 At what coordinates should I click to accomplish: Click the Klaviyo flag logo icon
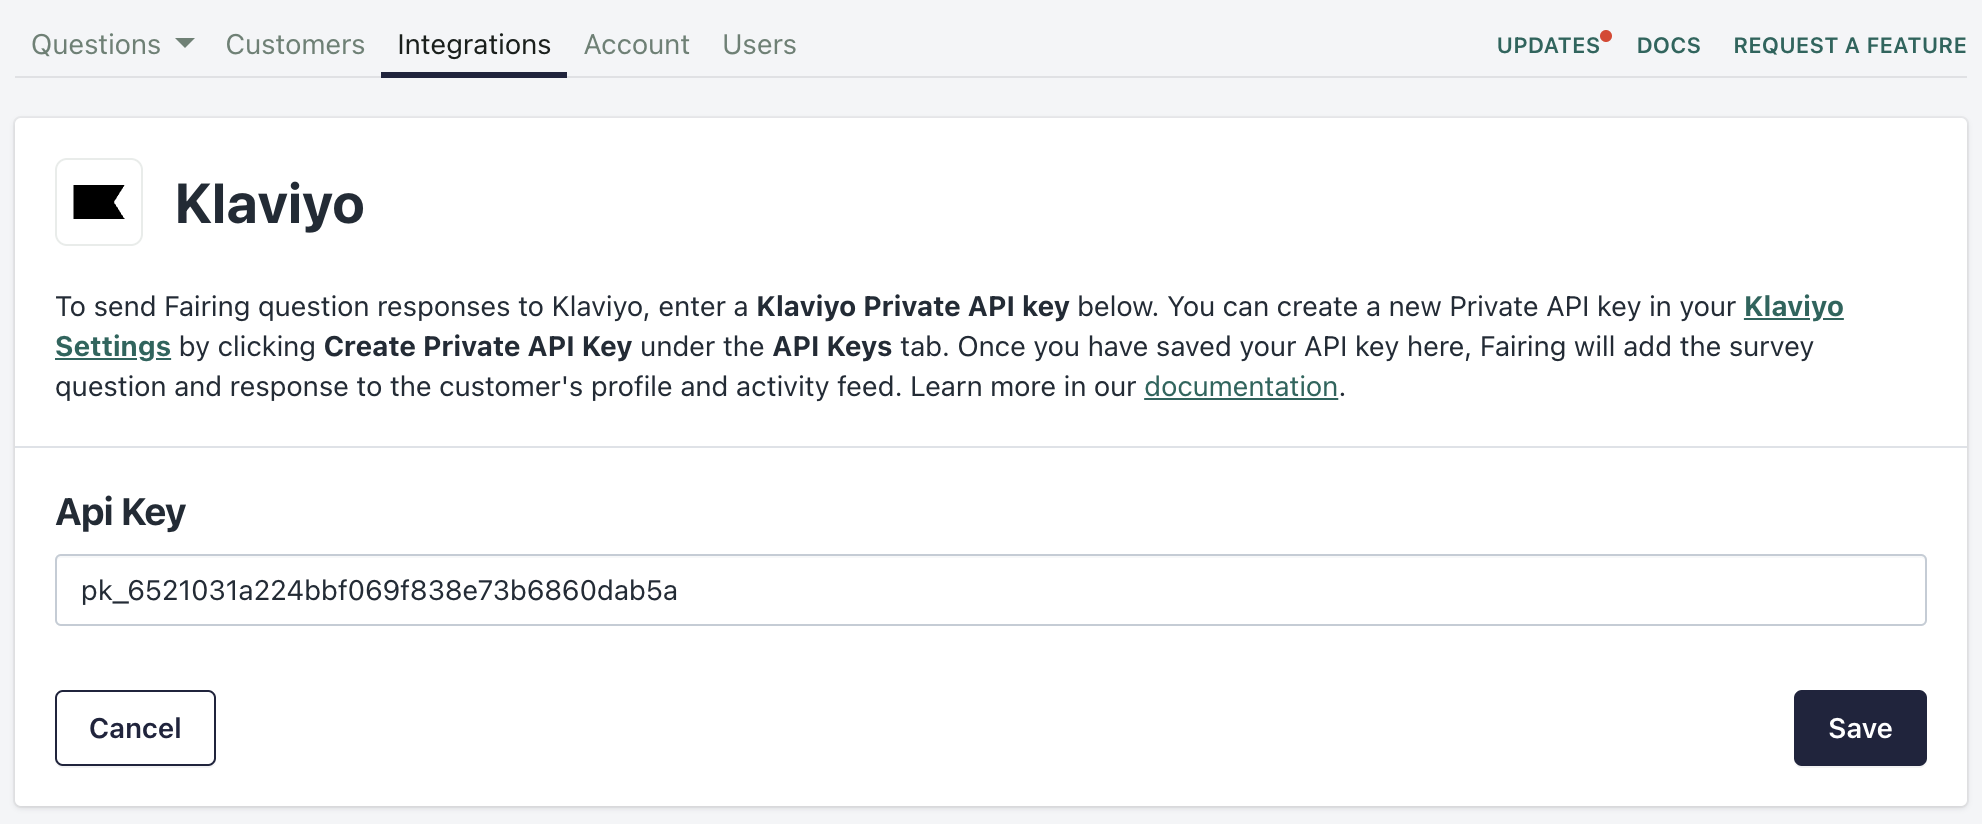click(99, 202)
